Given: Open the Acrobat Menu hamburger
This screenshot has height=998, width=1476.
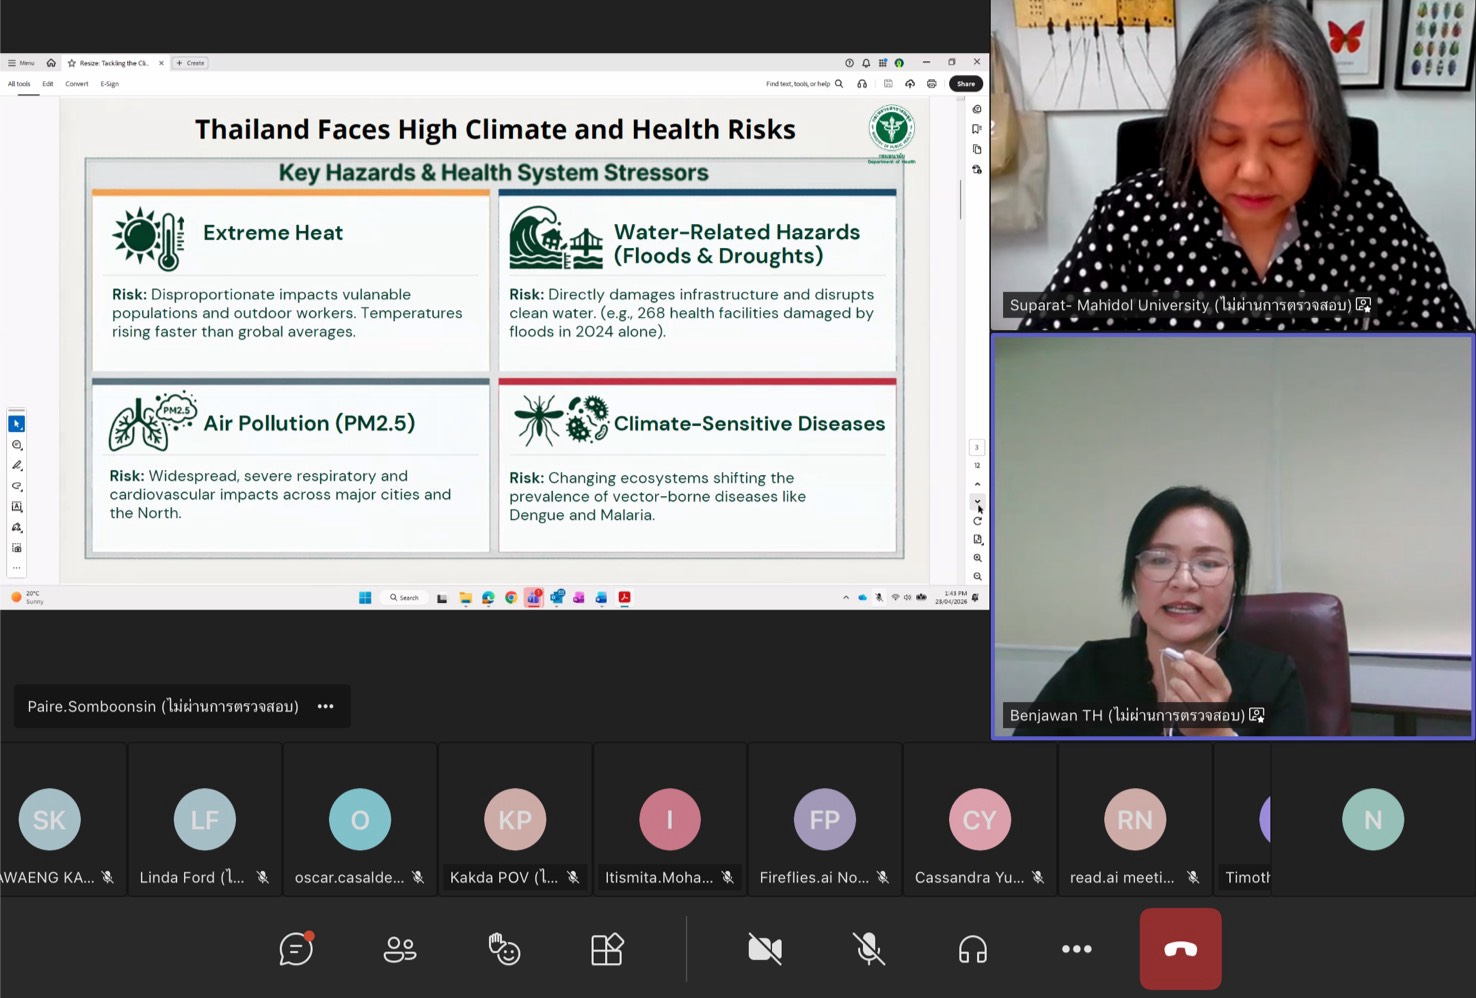Looking at the screenshot, I should coord(21,63).
